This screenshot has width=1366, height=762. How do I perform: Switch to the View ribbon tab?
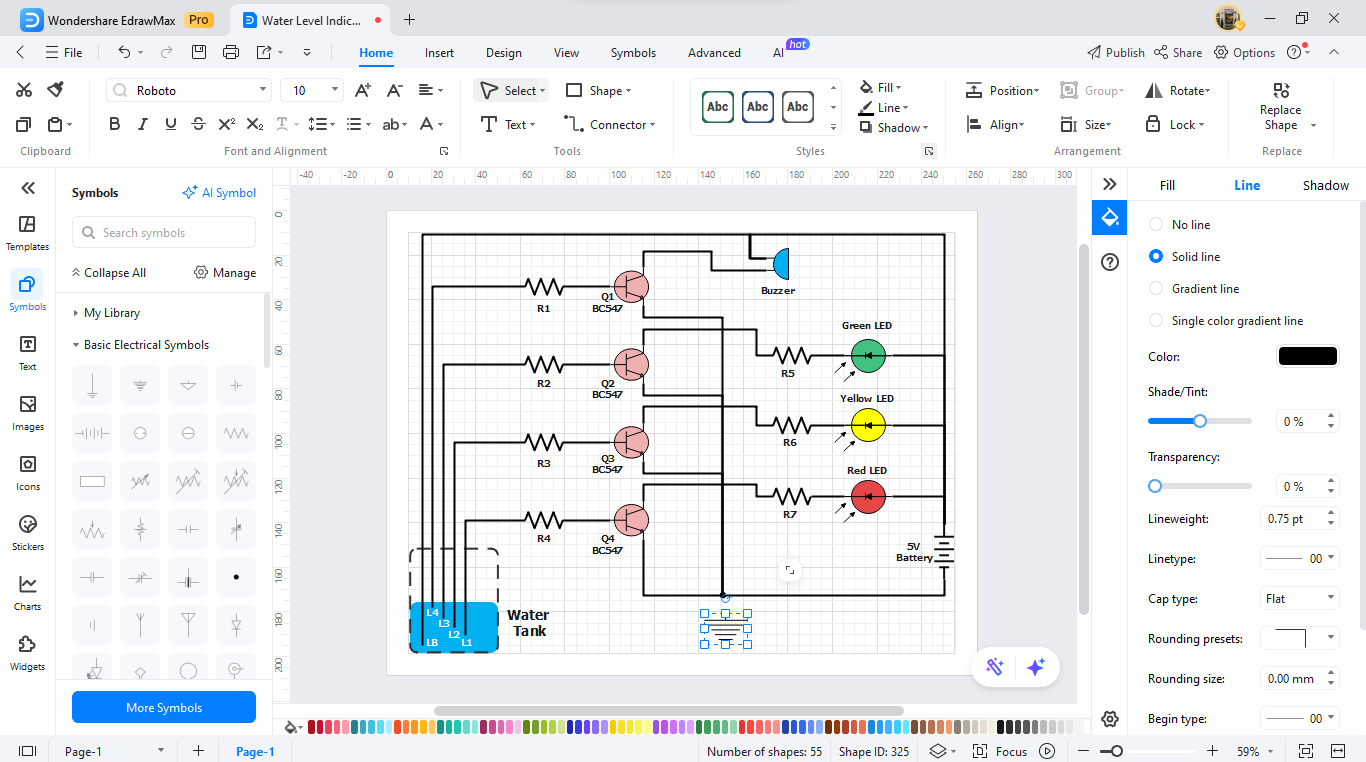click(566, 53)
